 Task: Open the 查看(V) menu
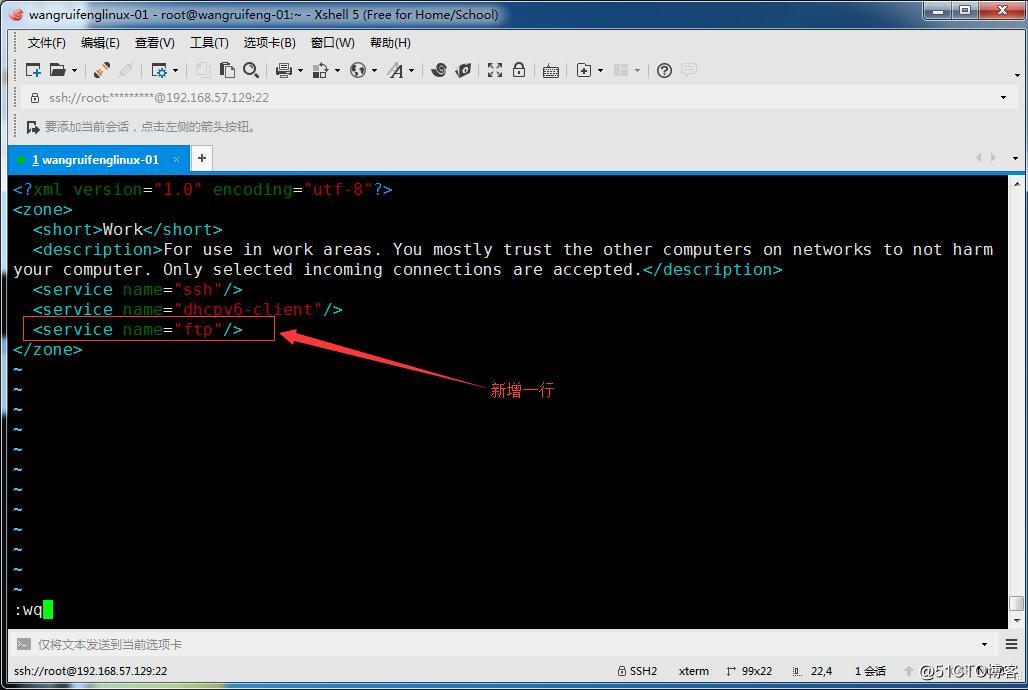[x=155, y=43]
